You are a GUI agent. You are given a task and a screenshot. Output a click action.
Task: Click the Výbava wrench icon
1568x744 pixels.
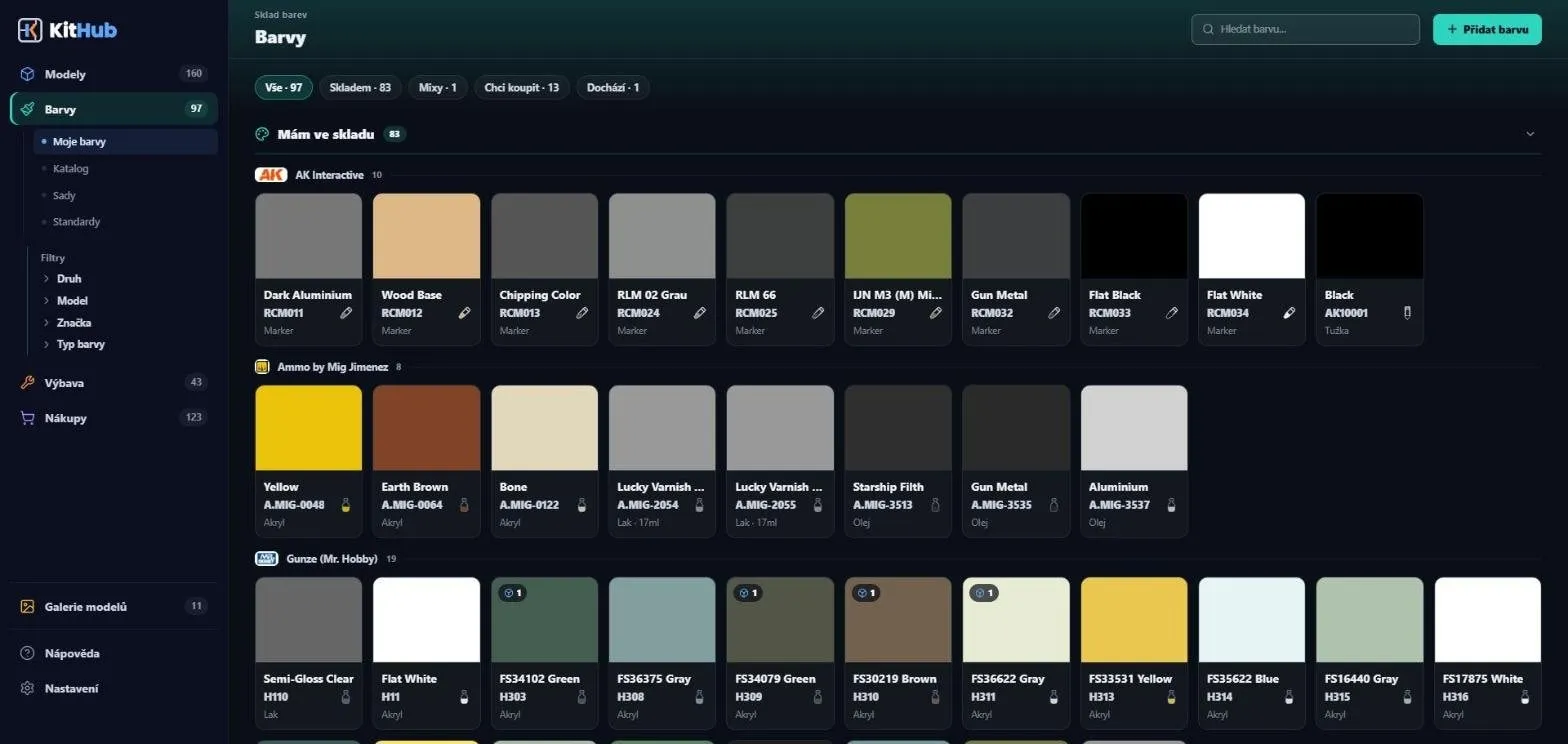[28, 383]
